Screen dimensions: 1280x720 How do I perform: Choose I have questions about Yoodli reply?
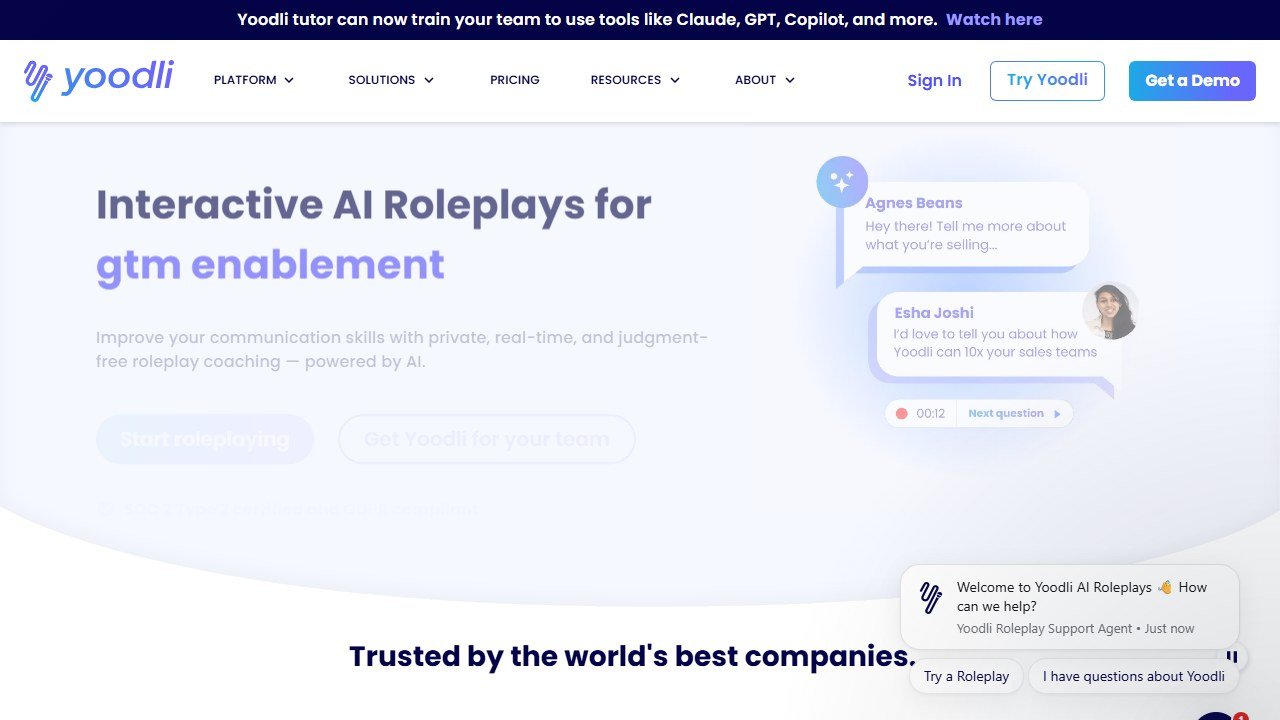[1134, 676]
